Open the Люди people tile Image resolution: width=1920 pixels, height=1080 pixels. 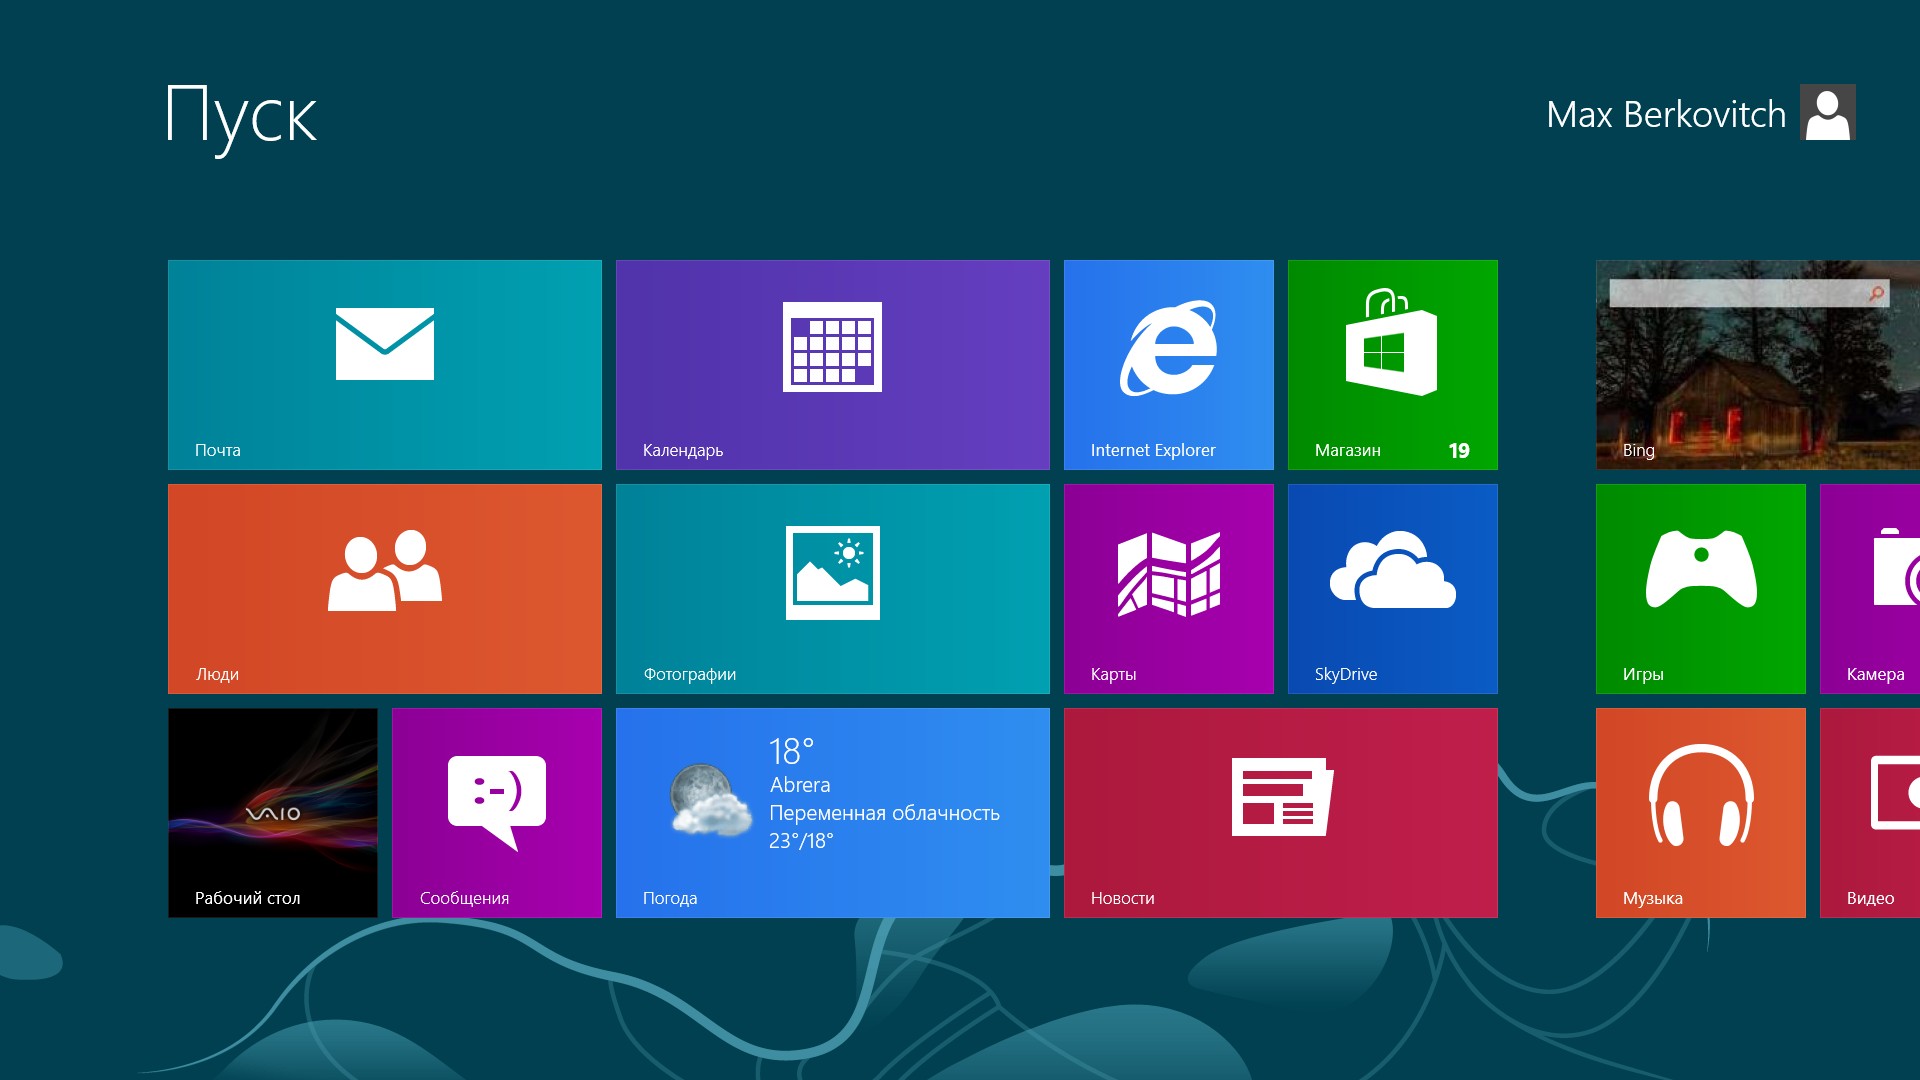point(385,589)
